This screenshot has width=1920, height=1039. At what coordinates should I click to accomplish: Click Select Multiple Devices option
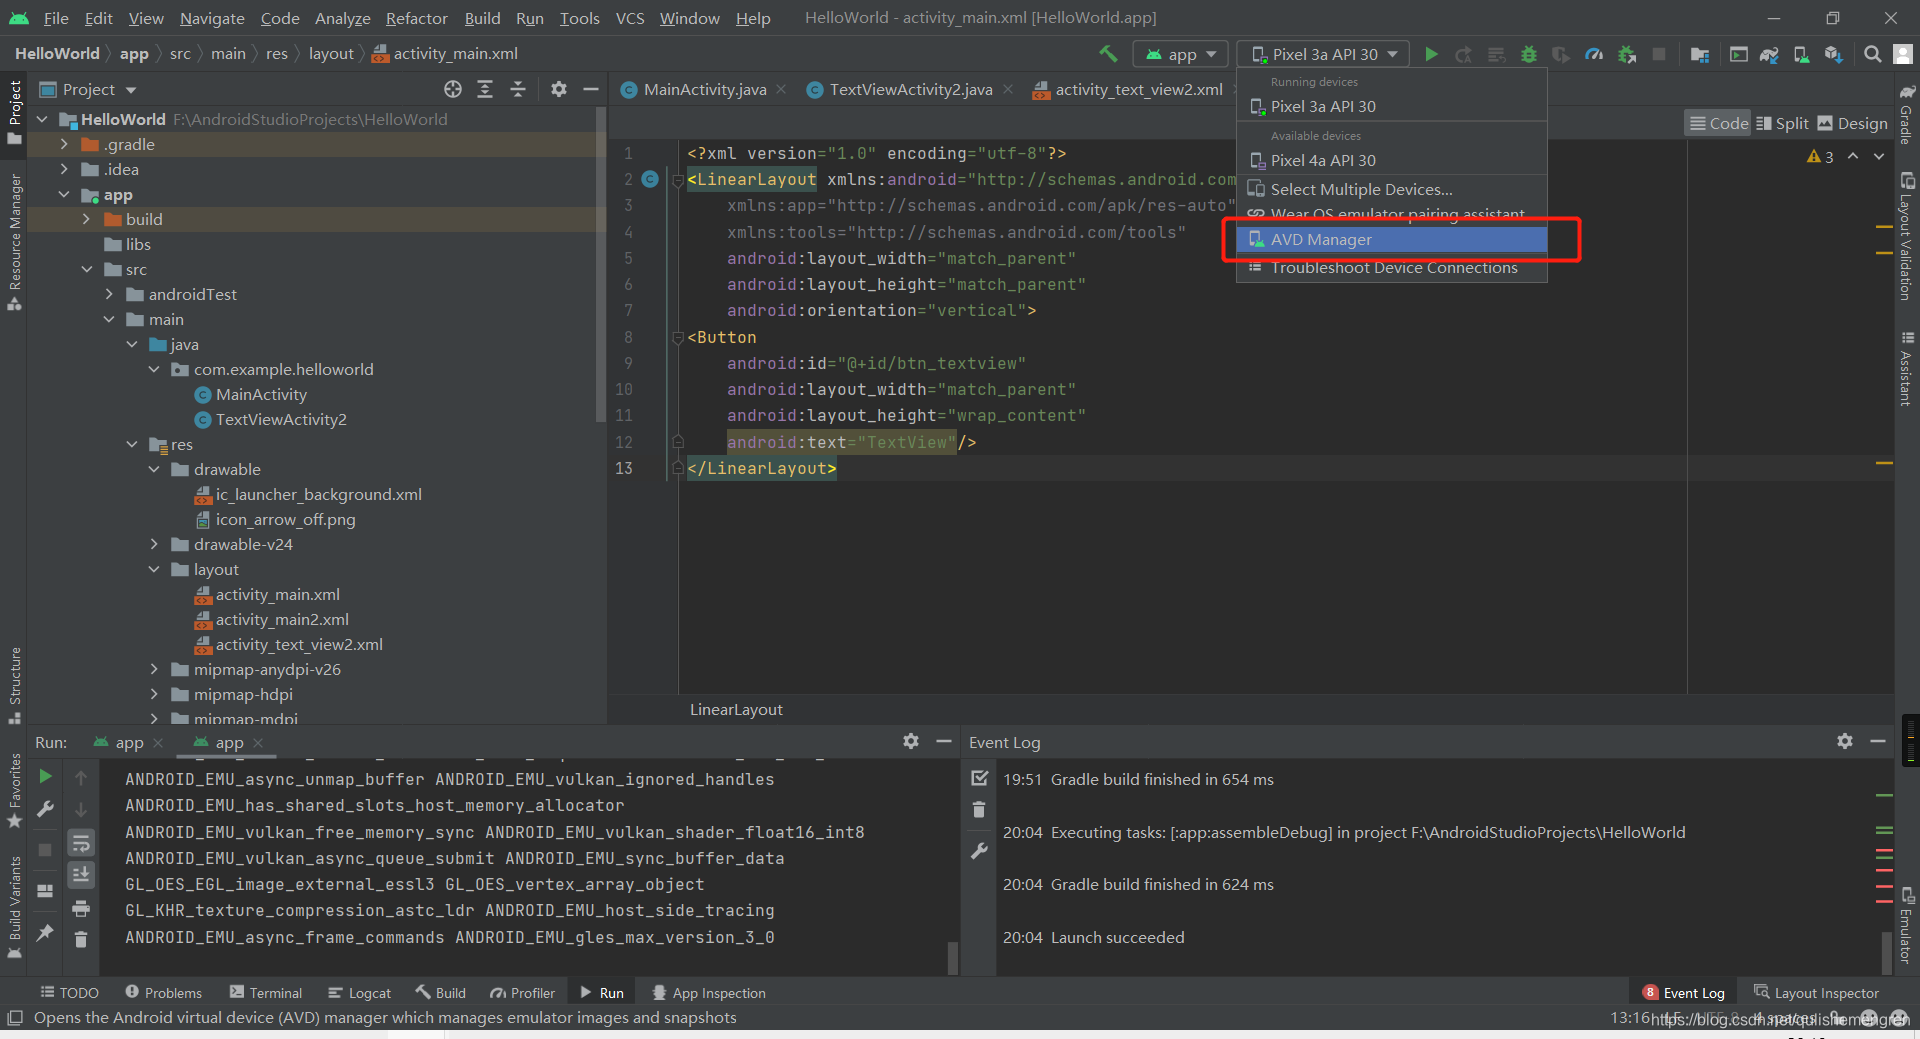[1392, 189]
